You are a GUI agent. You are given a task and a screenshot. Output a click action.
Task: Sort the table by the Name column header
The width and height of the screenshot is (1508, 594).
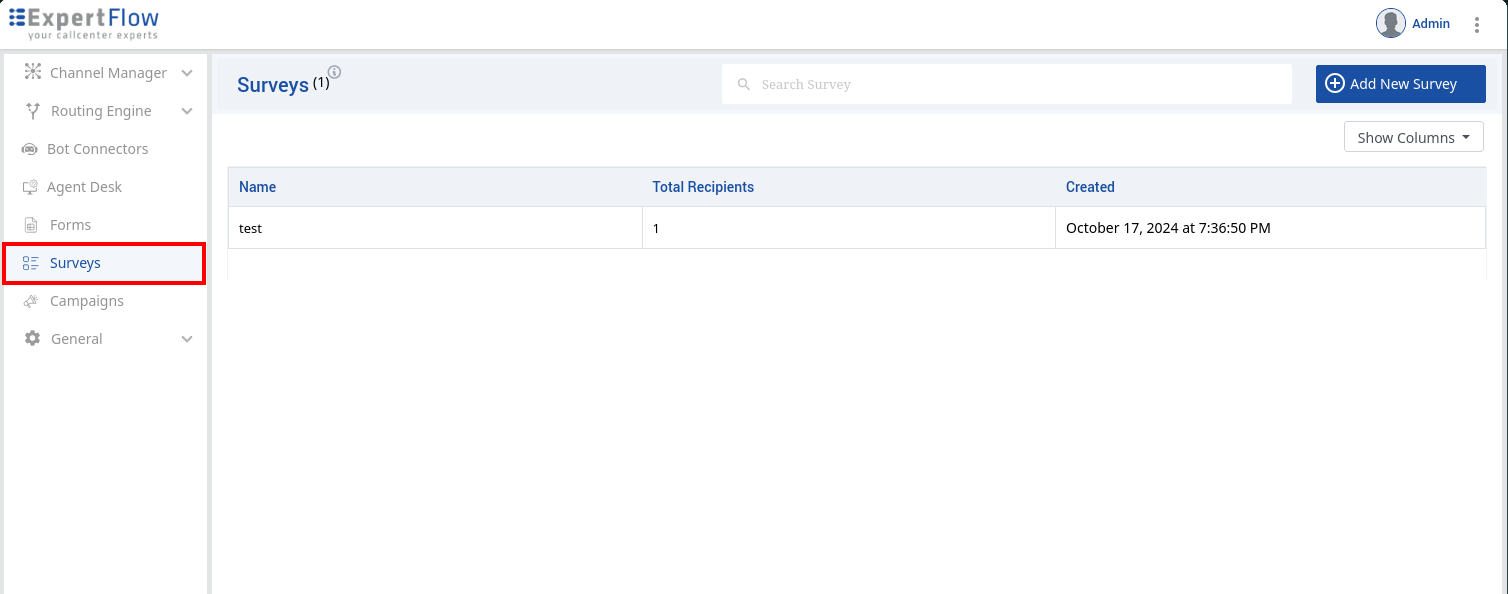pos(257,187)
